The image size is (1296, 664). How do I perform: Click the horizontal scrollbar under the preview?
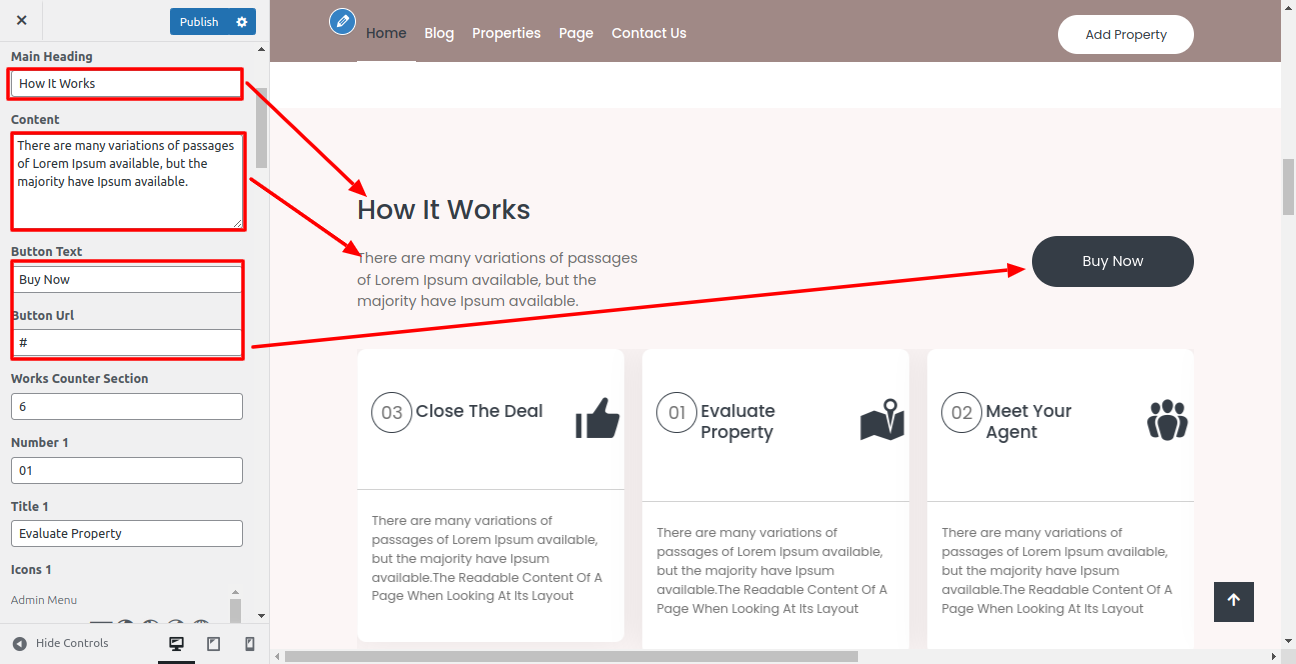coord(571,657)
